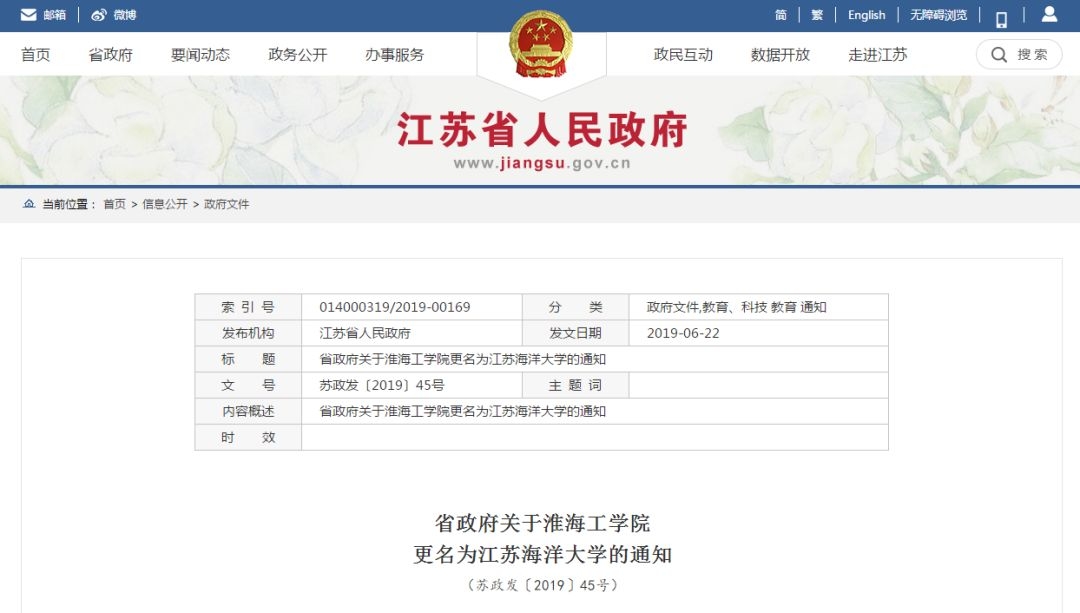Click the mobile phone version icon
Viewport: 1080px width, 613px height.
1001,19
